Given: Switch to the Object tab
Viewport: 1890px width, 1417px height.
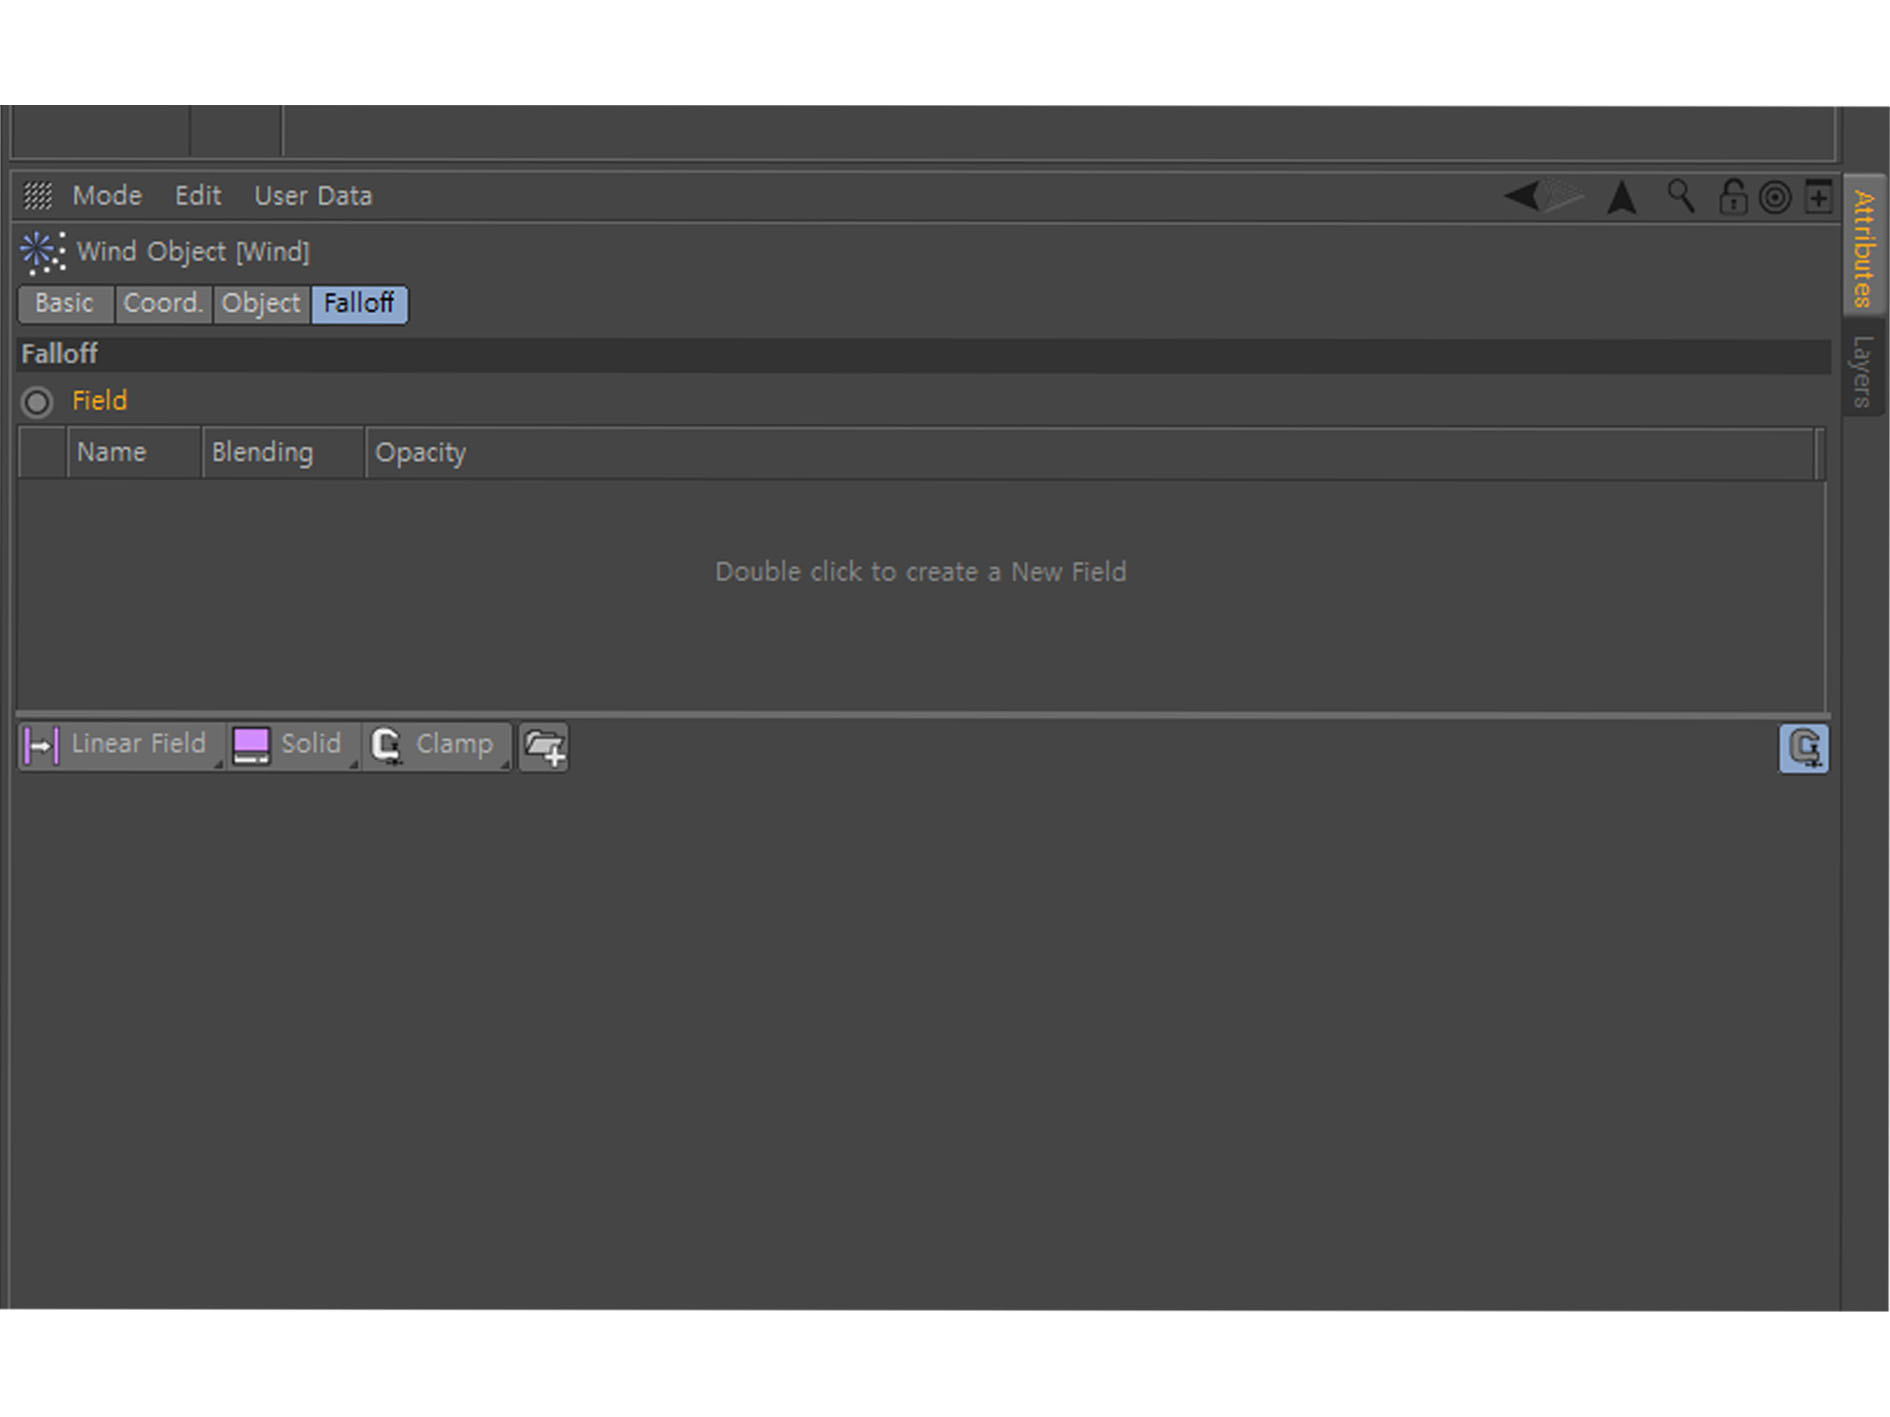Looking at the screenshot, I should (261, 303).
